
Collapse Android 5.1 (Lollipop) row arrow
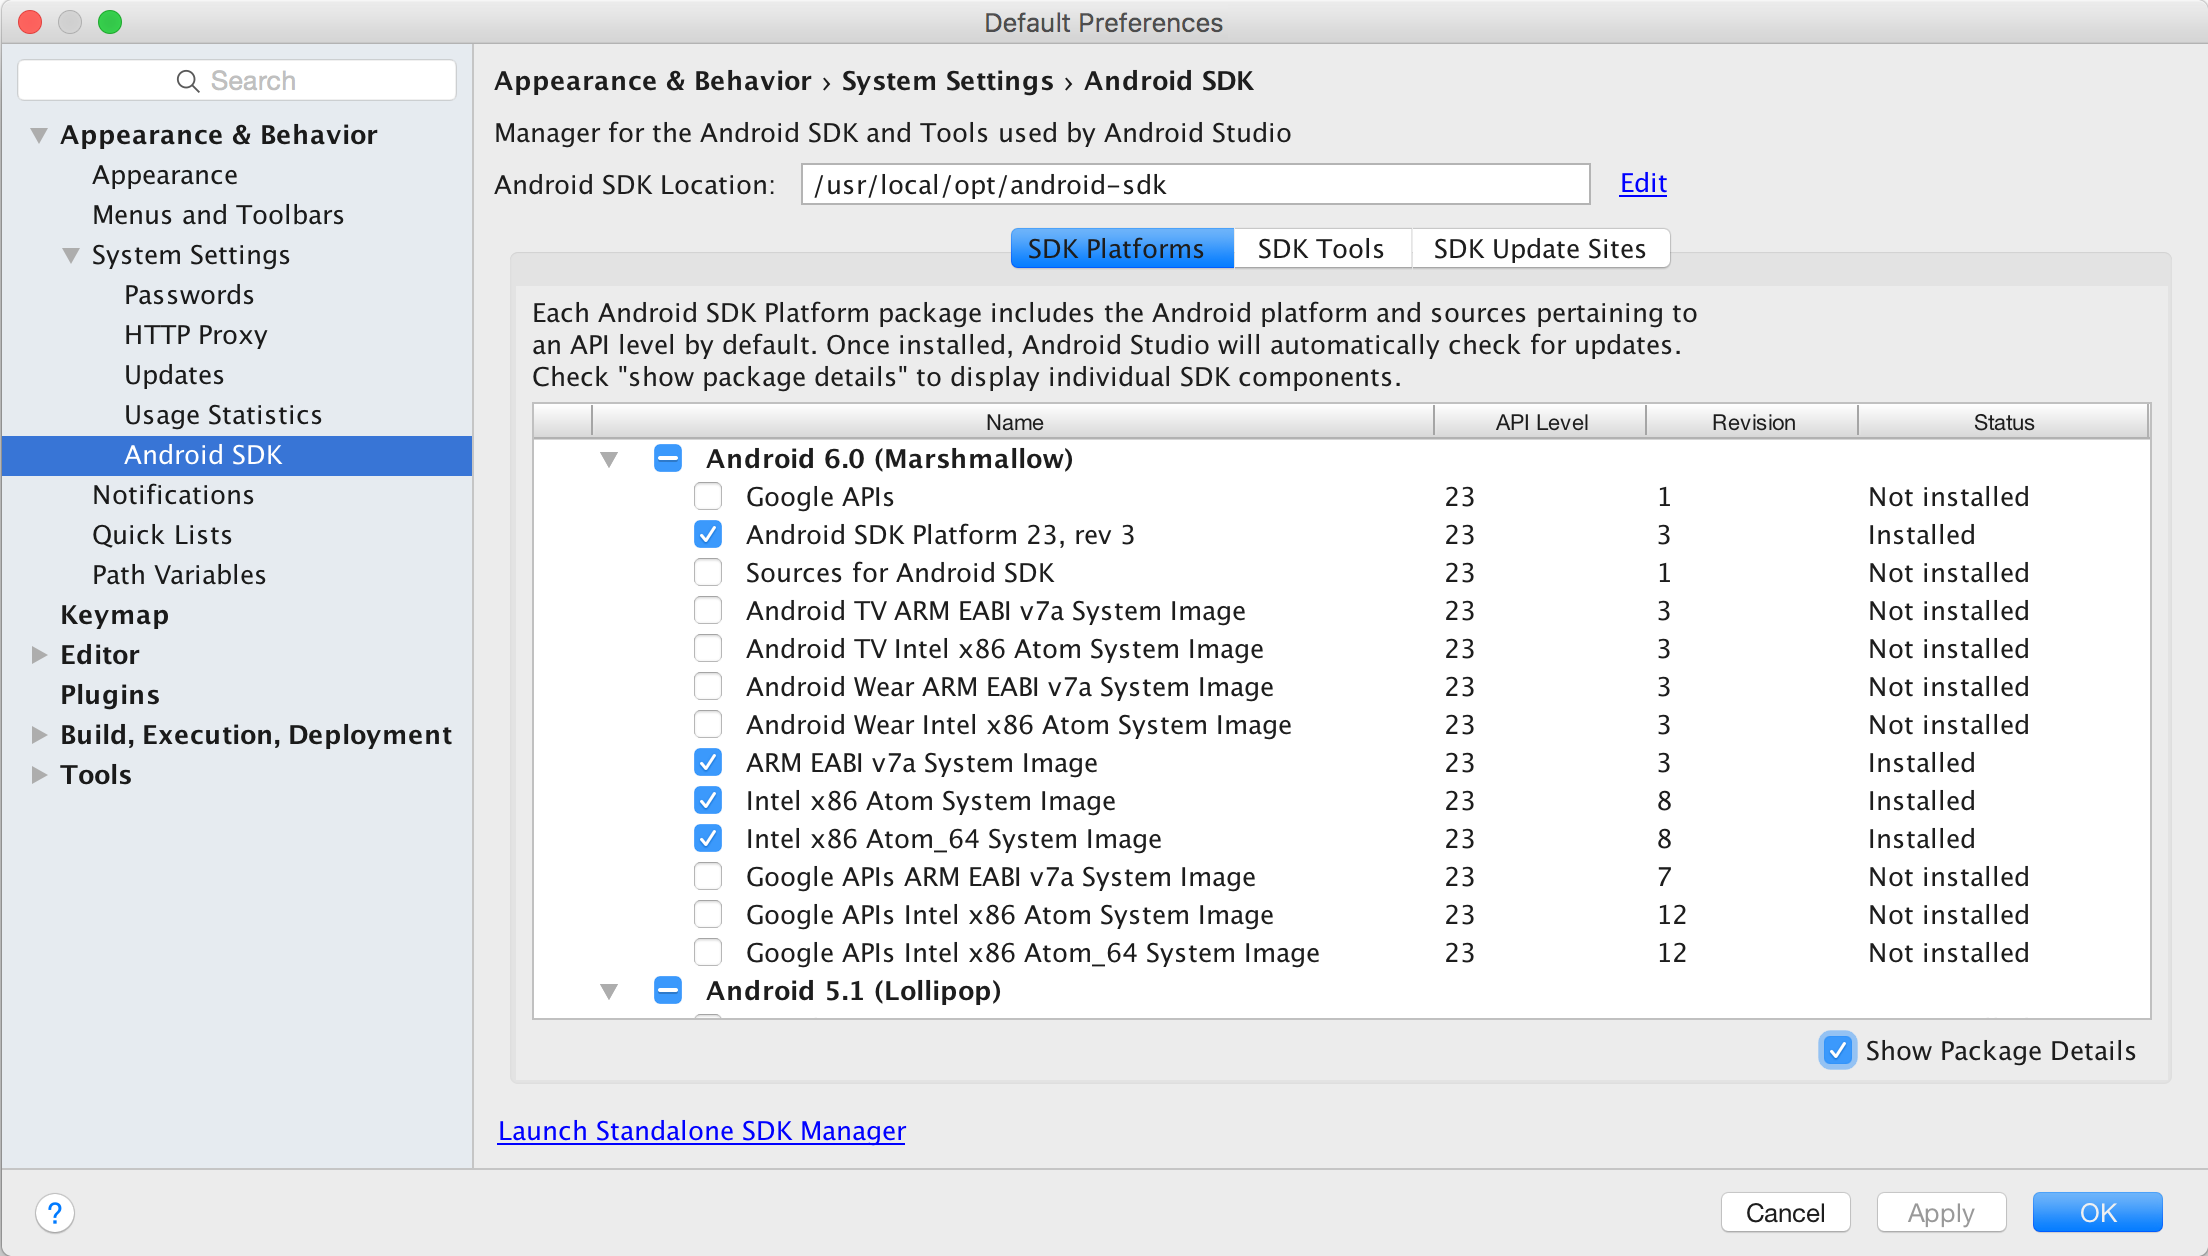point(609,992)
